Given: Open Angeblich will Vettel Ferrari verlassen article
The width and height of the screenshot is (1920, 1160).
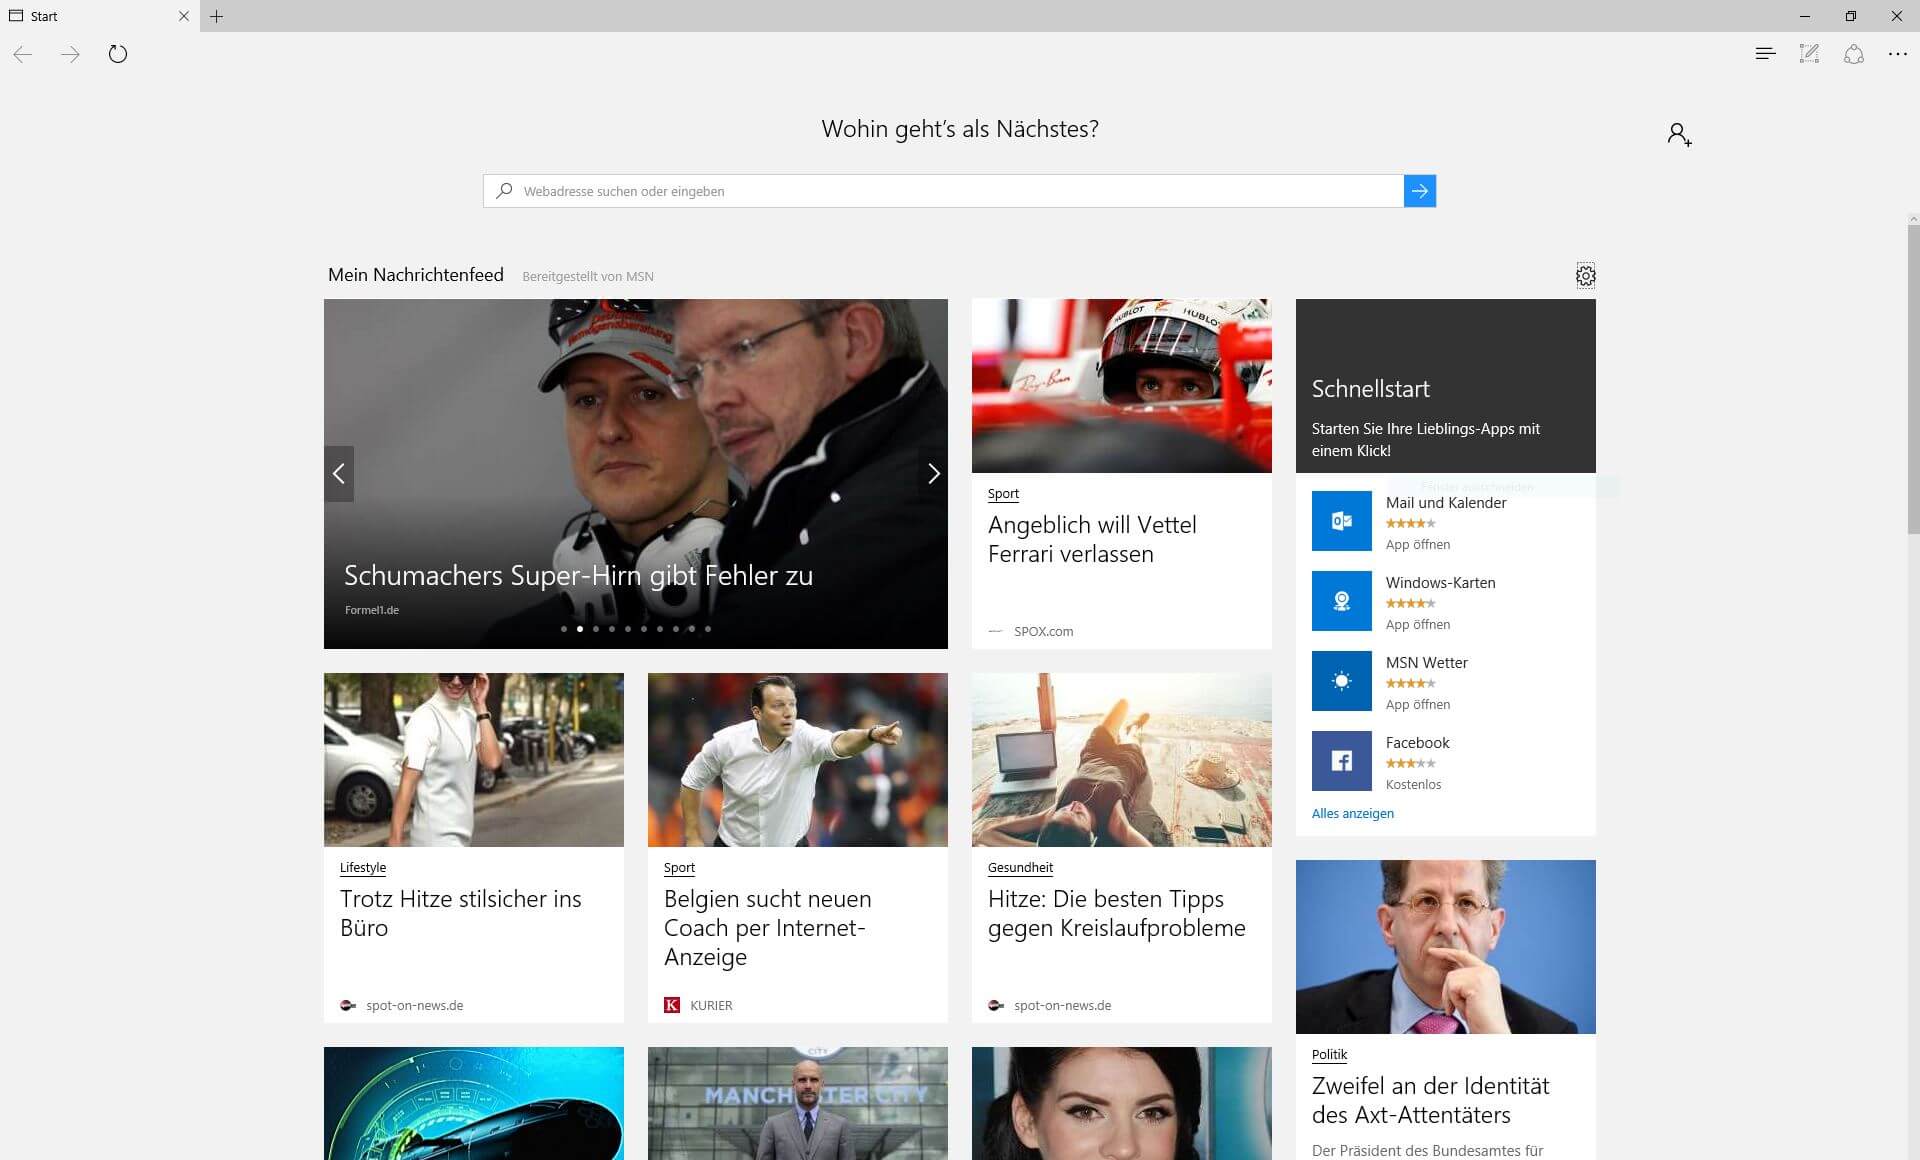Looking at the screenshot, I should (1092, 539).
